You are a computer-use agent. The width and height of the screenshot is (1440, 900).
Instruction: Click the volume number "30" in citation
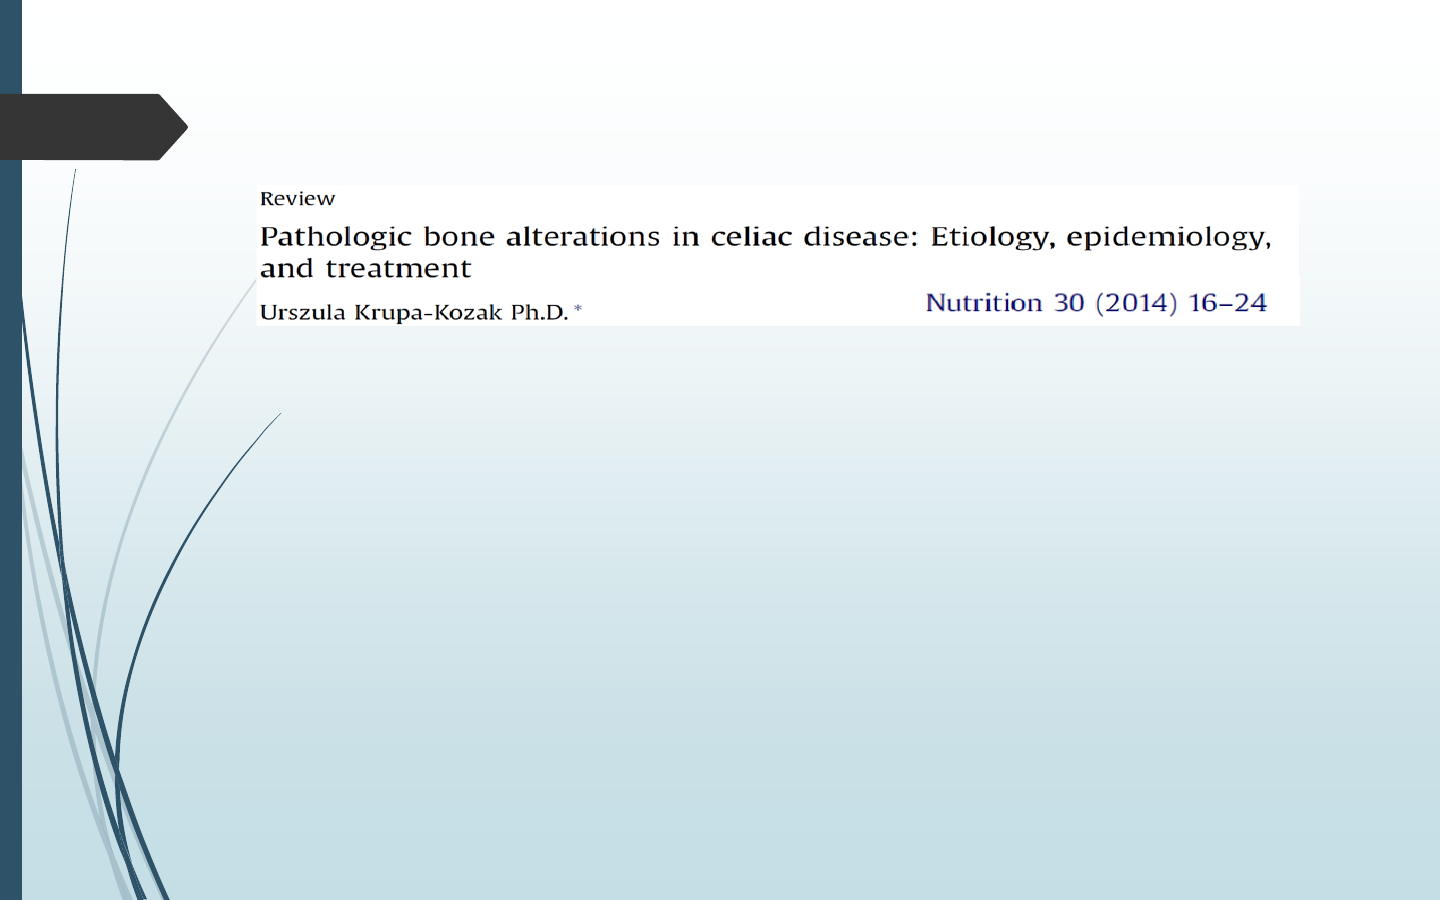(1069, 303)
